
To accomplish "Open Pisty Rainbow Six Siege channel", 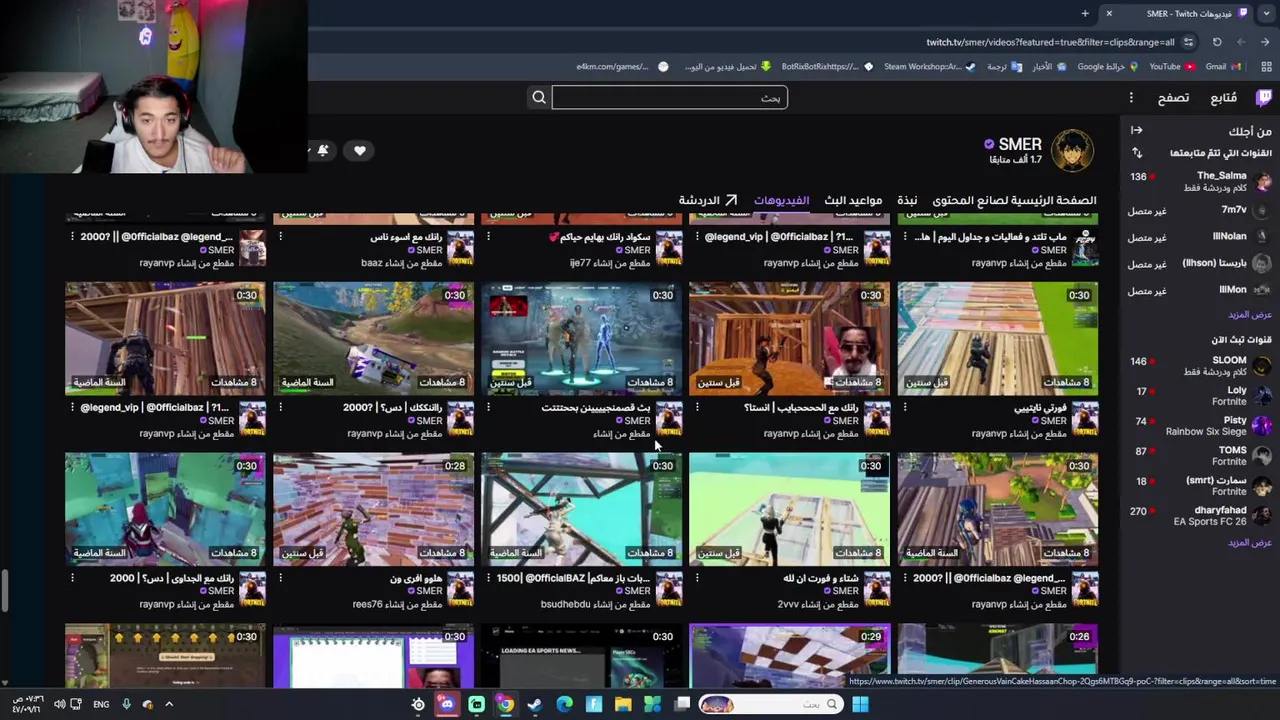I will (x=1200, y=425).
